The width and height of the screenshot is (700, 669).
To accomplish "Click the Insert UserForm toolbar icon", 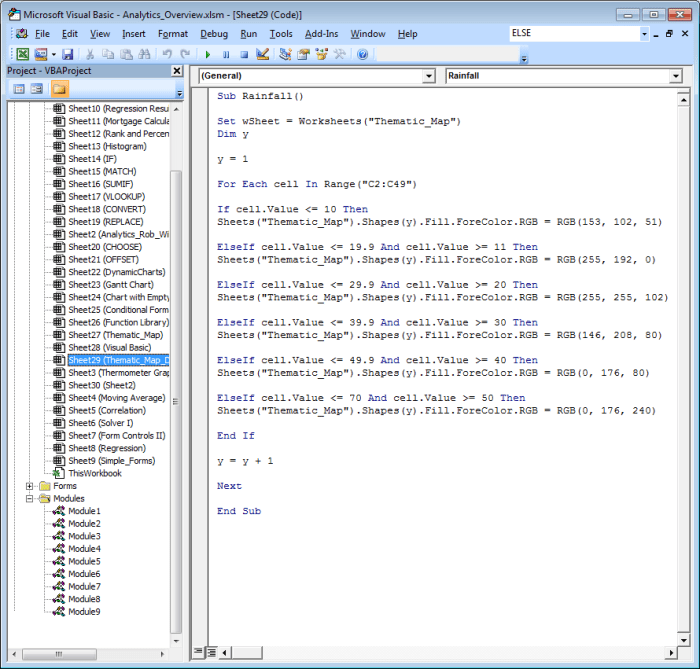I will [41, 54].
